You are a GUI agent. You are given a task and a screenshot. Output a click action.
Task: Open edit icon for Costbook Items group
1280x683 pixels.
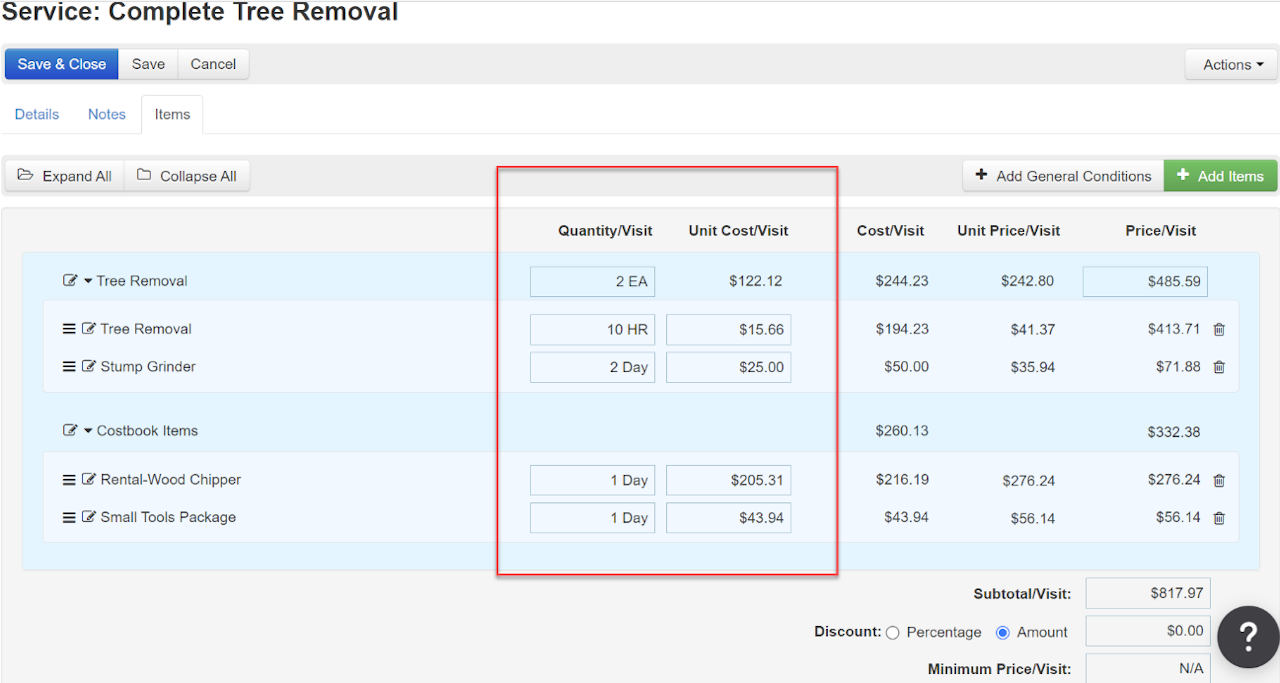pyautogui.click(x=70, y=431)
